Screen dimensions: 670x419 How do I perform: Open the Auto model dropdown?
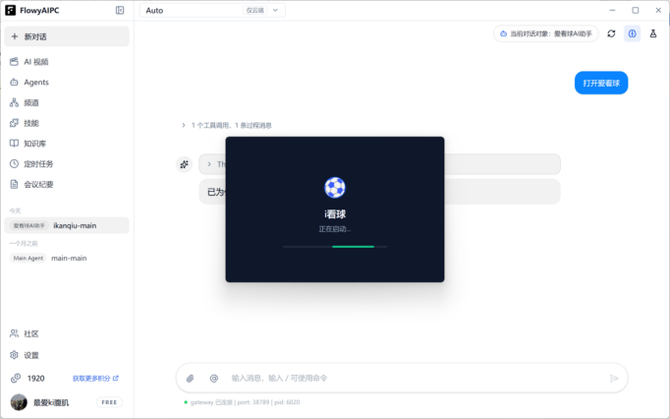pos(212,10)
